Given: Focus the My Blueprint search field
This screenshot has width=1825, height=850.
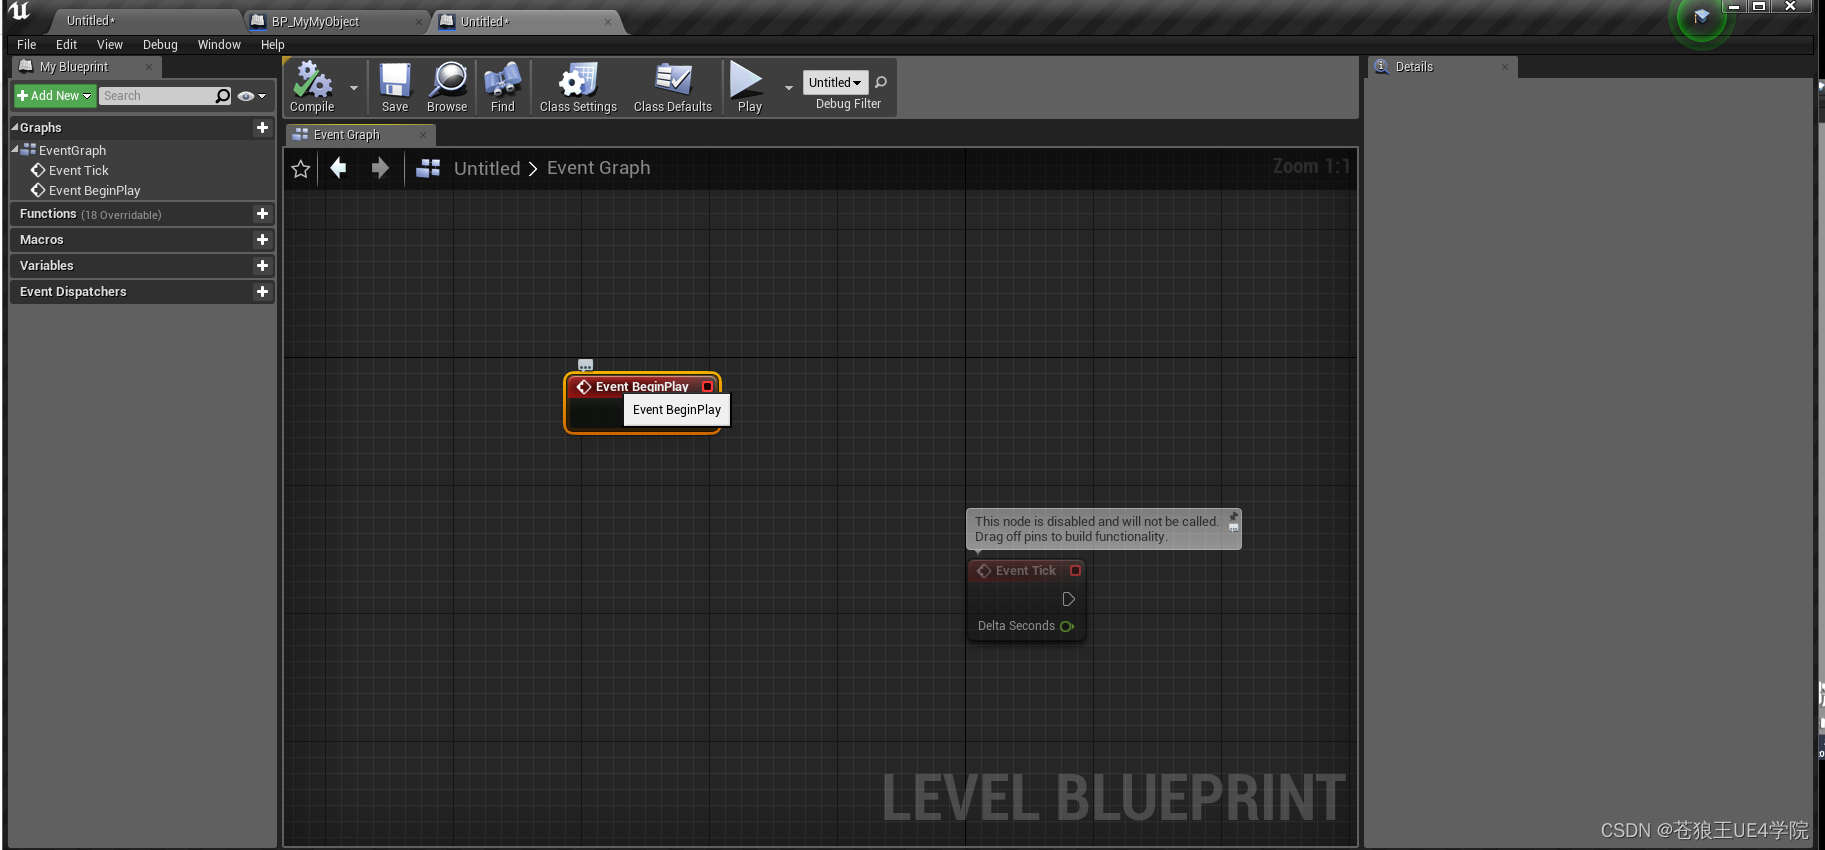Looking at the screenshot, I should point(157,96).
